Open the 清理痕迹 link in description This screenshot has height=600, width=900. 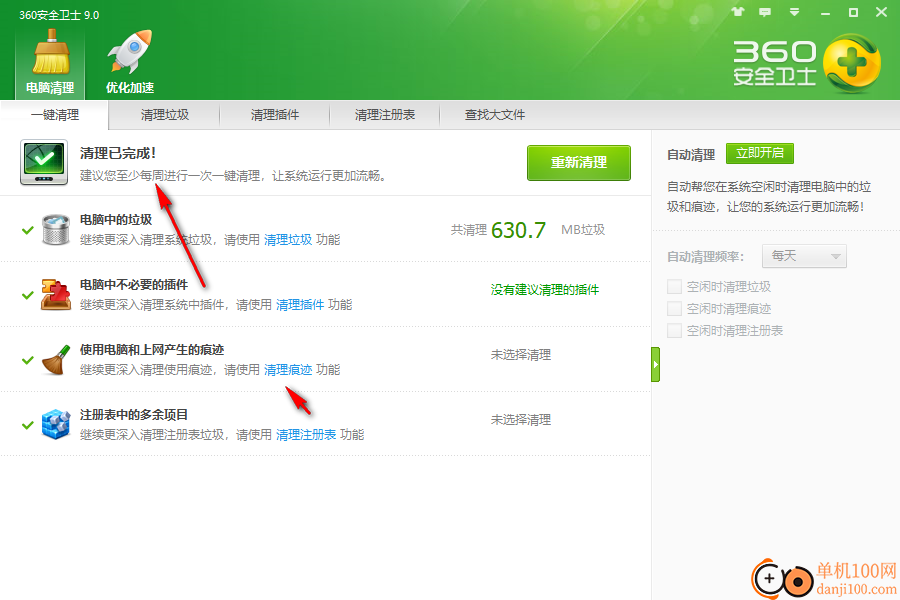288,370
